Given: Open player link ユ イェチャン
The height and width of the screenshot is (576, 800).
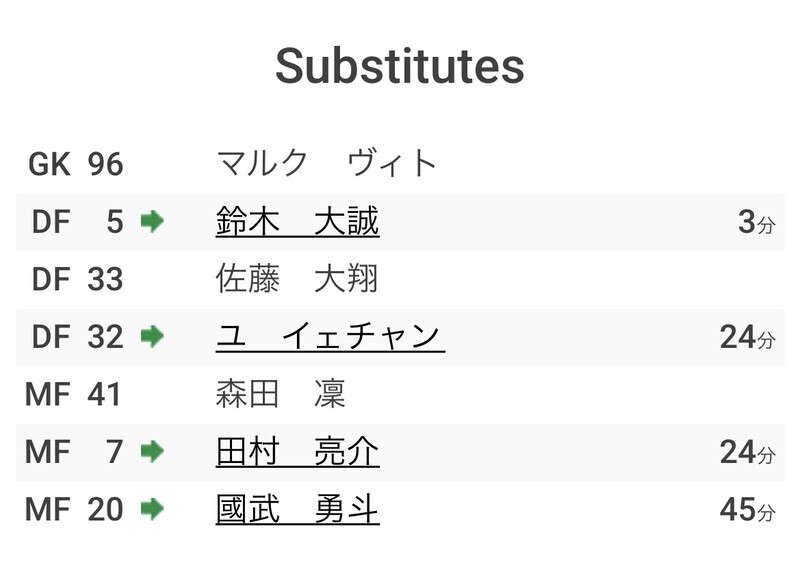Looking at the screenshot, I should point(330,337).
